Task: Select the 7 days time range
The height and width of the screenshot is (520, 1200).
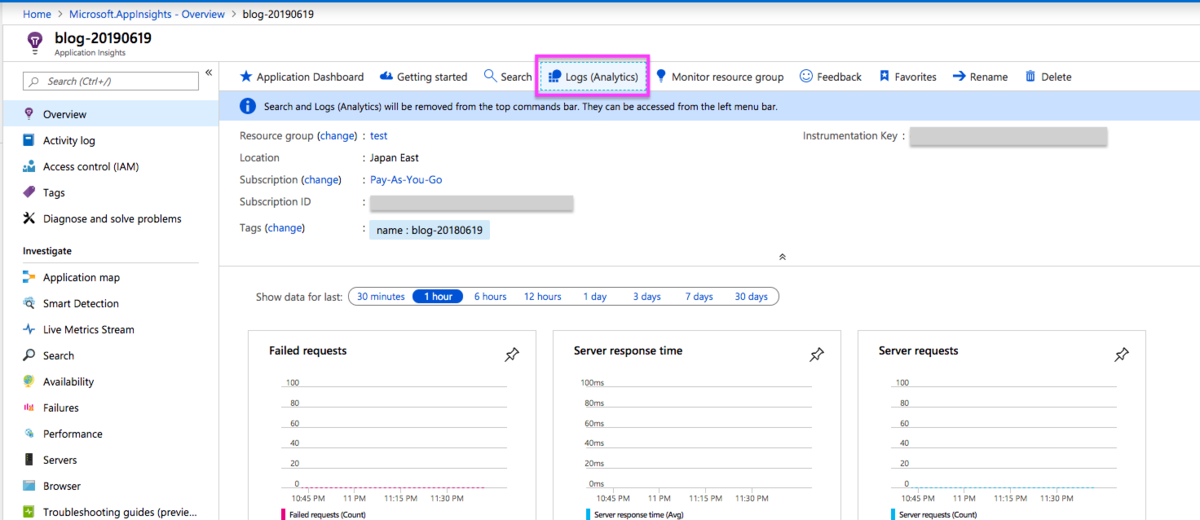Action: coord(699,297)
